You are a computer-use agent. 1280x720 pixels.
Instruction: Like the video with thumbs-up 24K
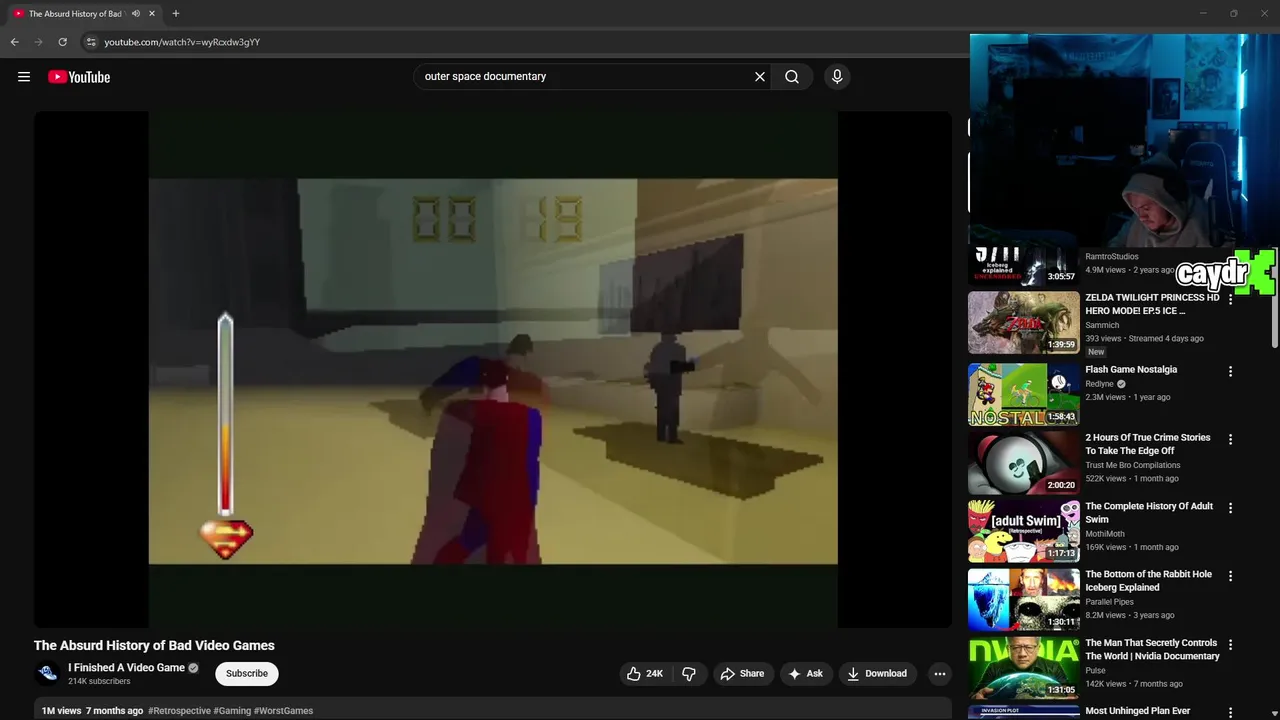point(645,674)
